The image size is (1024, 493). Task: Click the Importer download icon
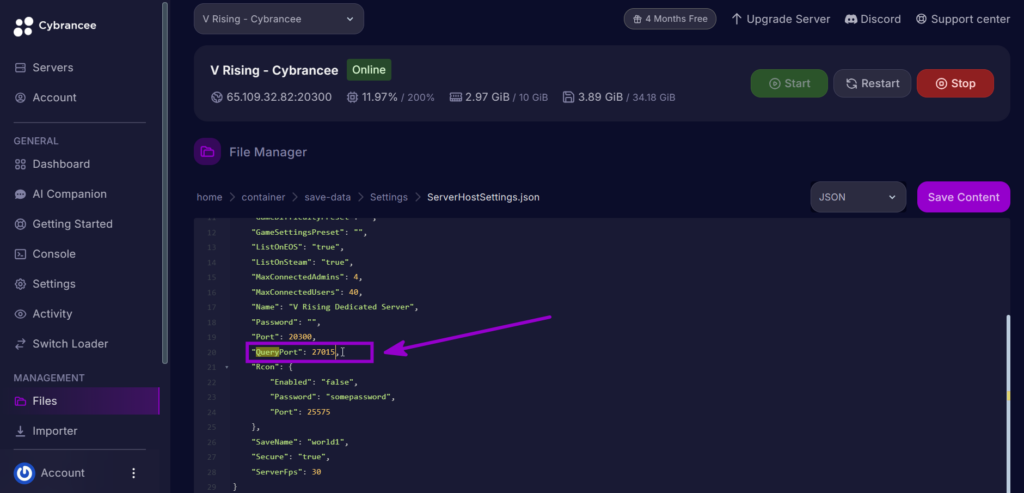tap(20, 432)
